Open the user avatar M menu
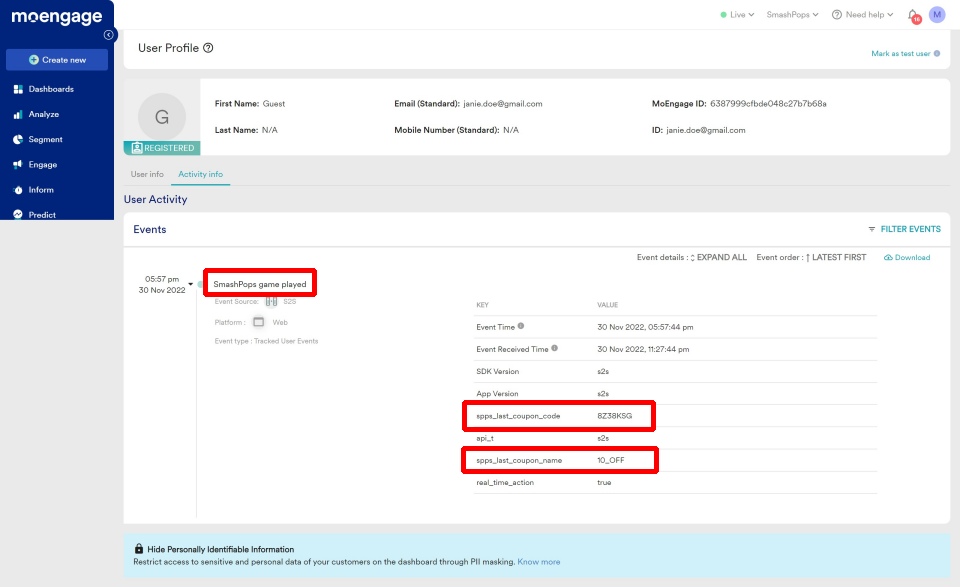This screenshot has height=587, width=960. pos(937,15)
